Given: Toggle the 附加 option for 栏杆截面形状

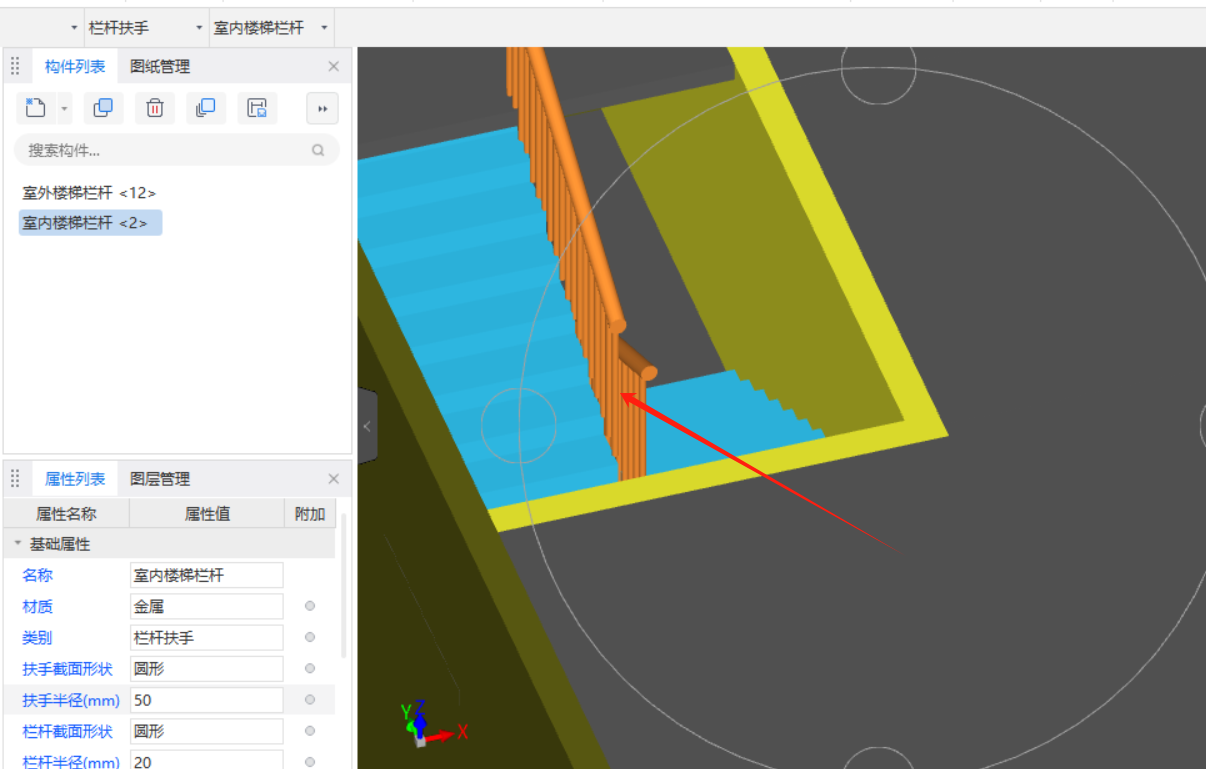Looking at the screenshot, I should coord(310,731).
